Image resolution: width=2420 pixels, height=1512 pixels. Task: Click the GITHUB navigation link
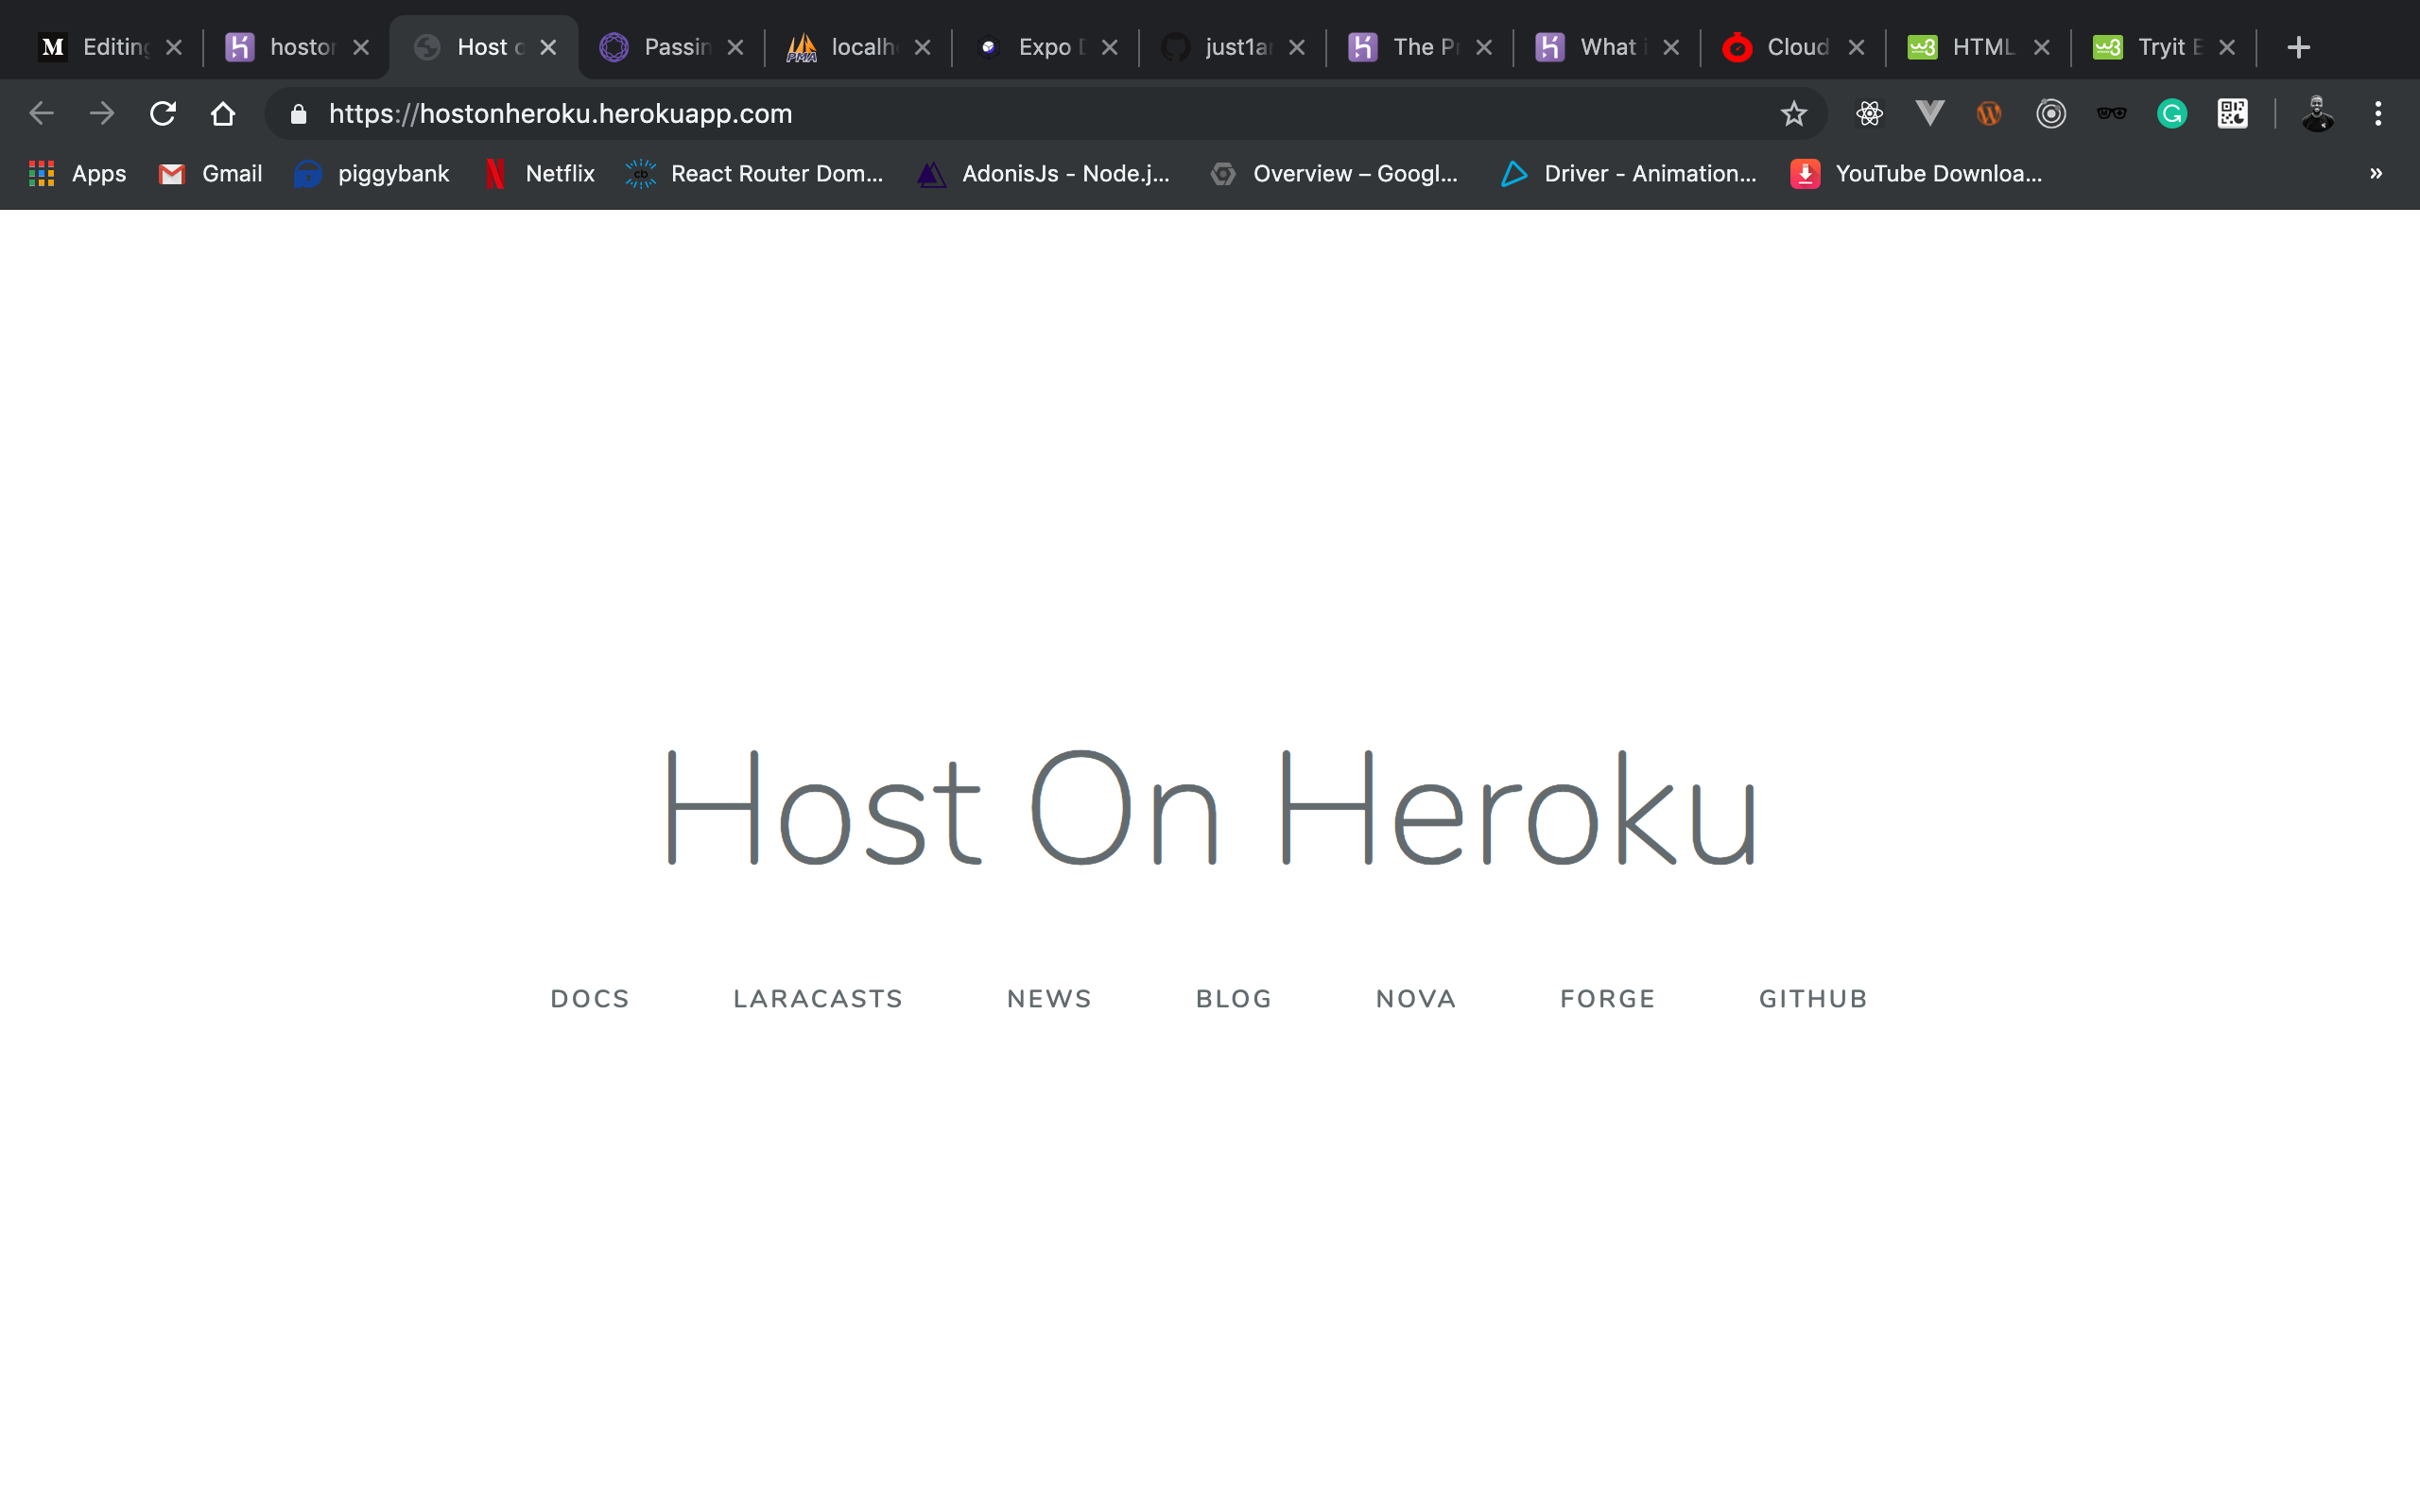click(1812, 997)
